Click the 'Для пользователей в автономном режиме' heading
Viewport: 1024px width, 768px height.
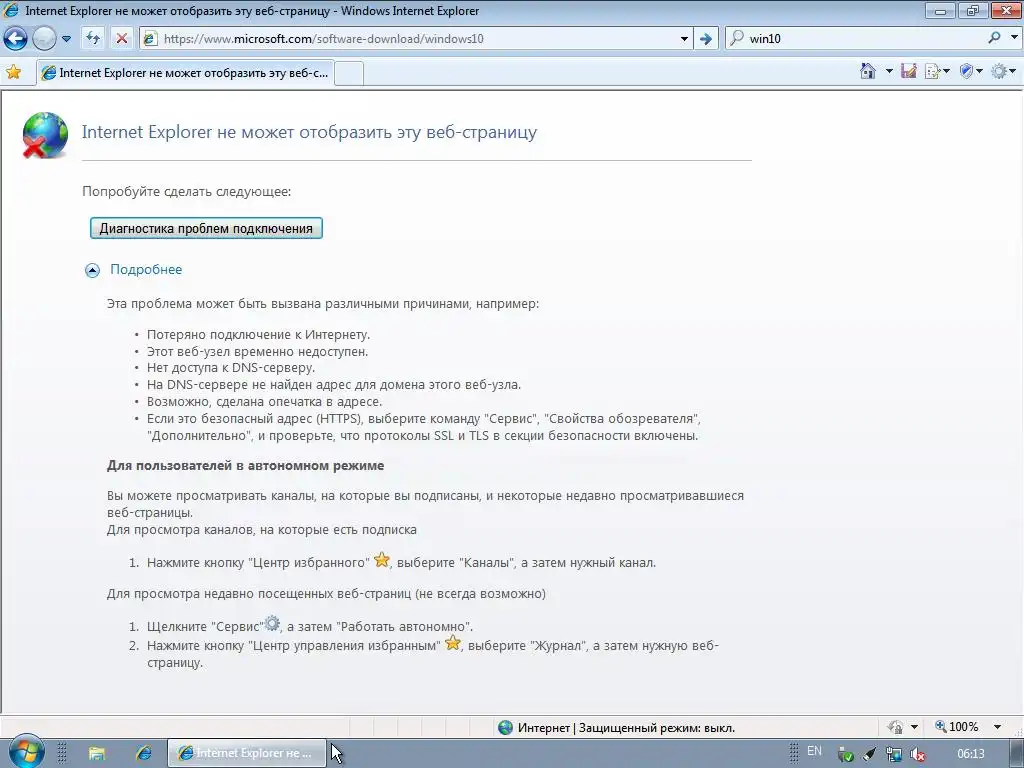click(x=246, y=466)
